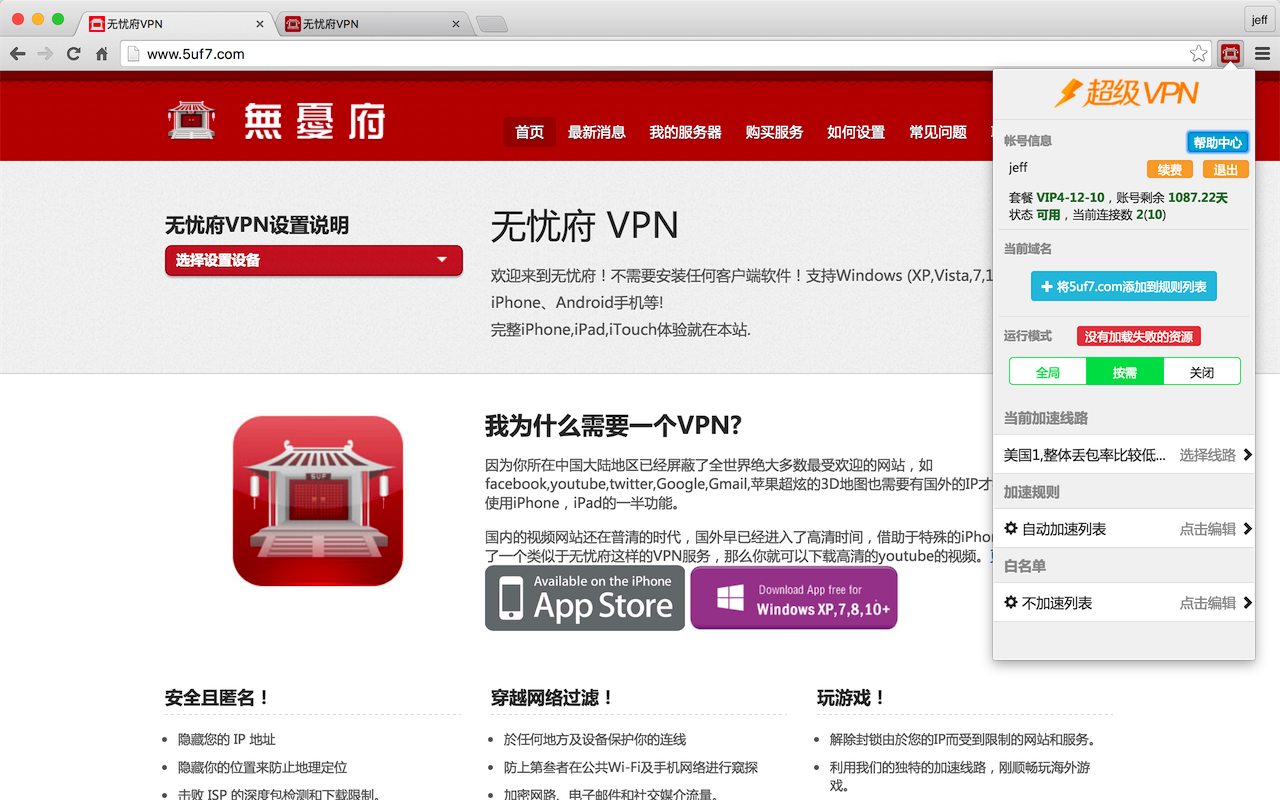Image resolution: width=1280 pixels, height=800 pixels.
Task: Open the 帮助中心 button
Action: pos(1217,141)
